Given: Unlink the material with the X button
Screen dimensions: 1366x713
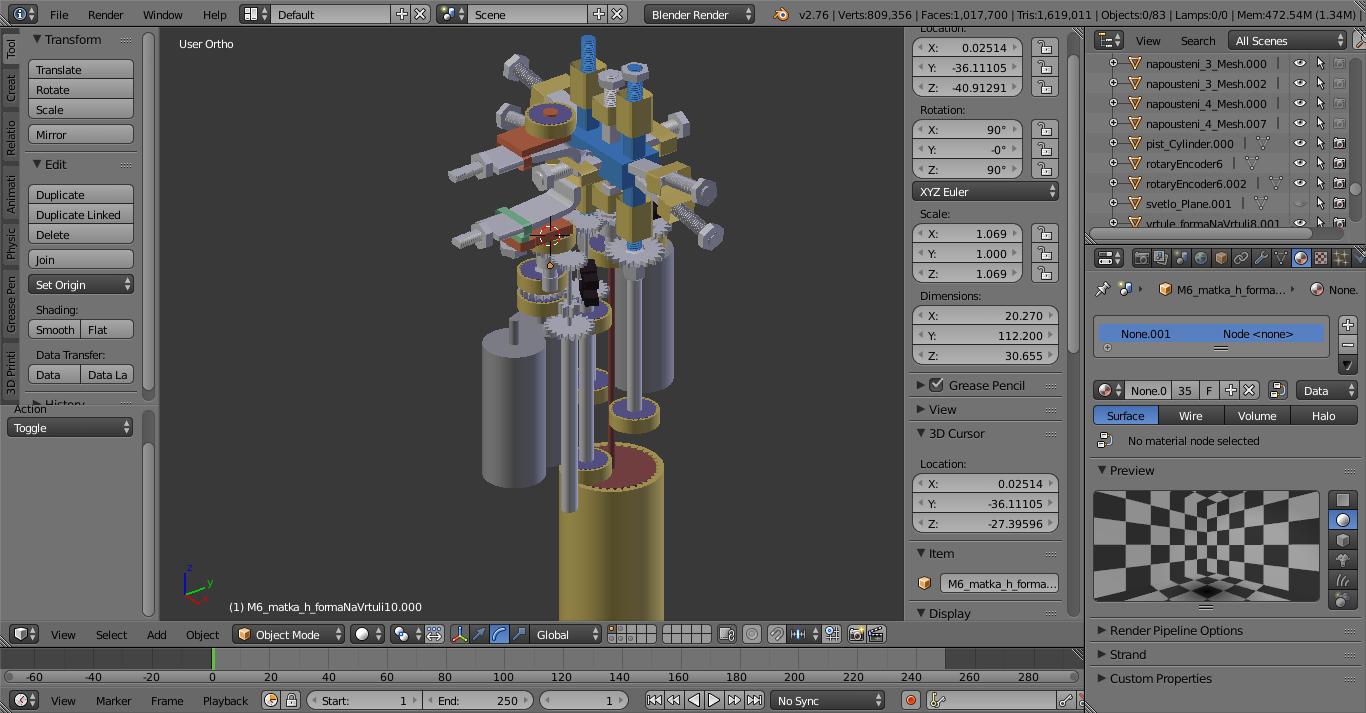Looking at the screenshot, I should coord(1249,390).
